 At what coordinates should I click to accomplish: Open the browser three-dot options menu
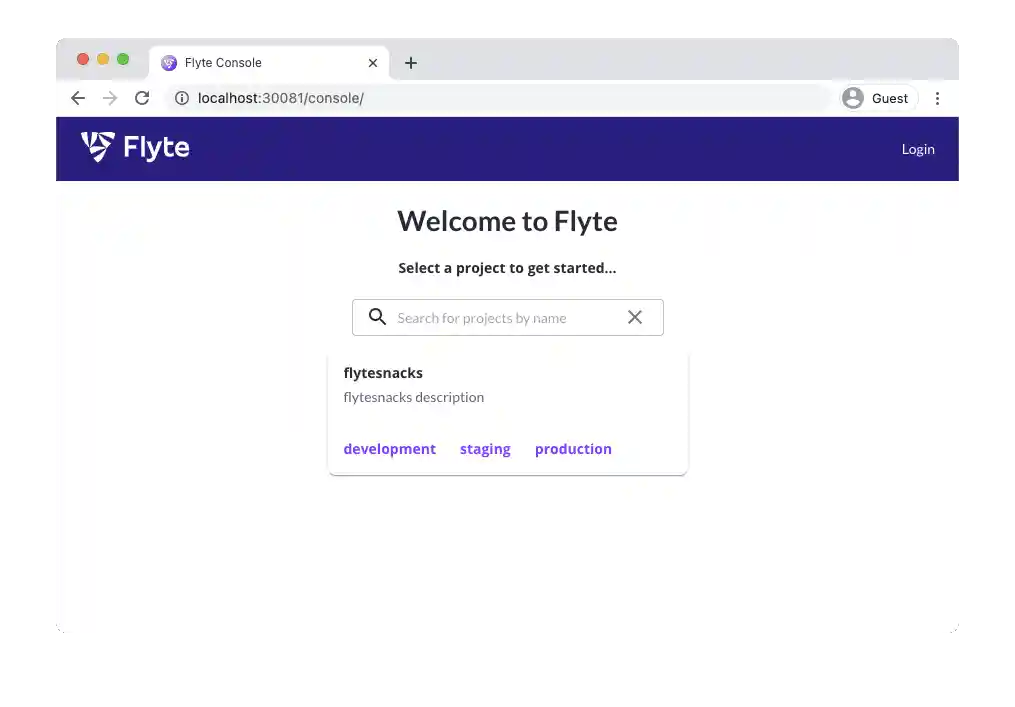tap(938, 98)
